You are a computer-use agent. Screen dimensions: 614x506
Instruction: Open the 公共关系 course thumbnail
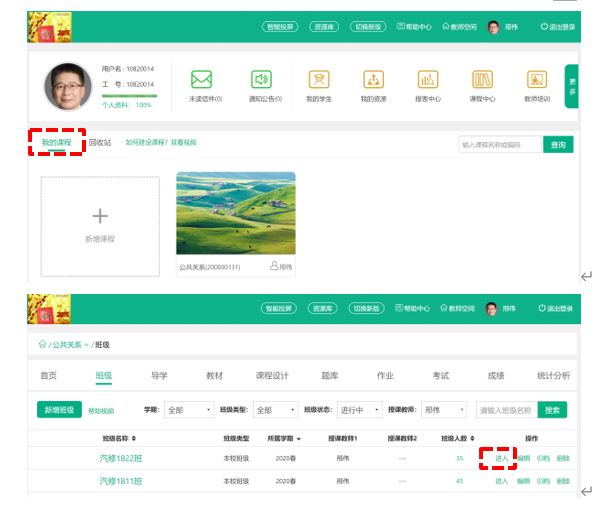(x=235, y=216)
